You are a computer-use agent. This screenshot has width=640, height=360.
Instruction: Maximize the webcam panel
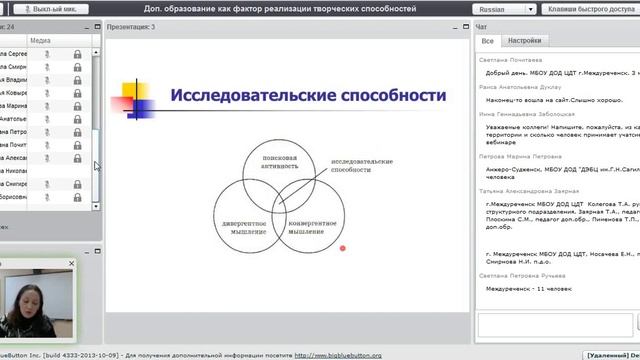coord(97,251)
